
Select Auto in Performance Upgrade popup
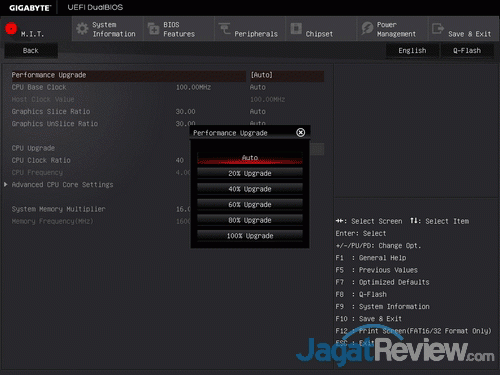(x=250, y=158)
